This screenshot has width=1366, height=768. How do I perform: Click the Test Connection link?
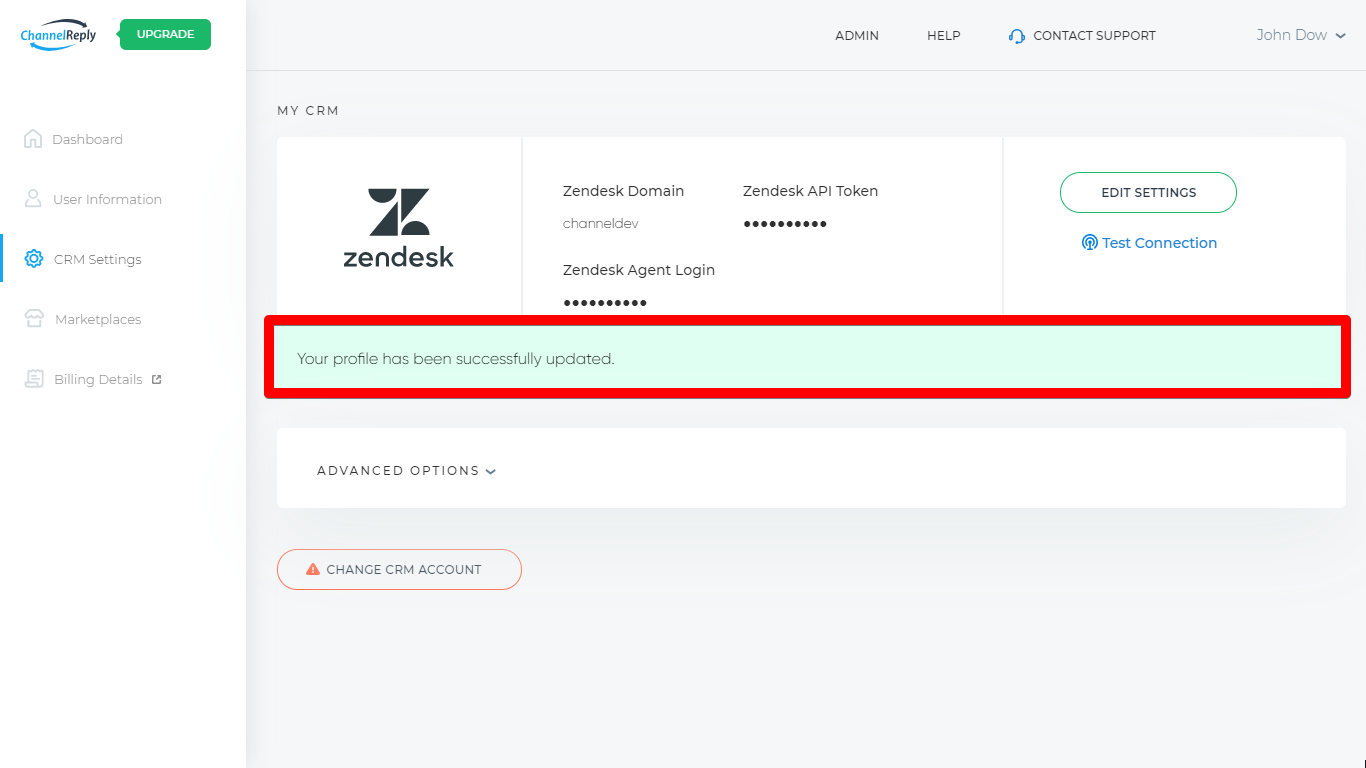1149,243
